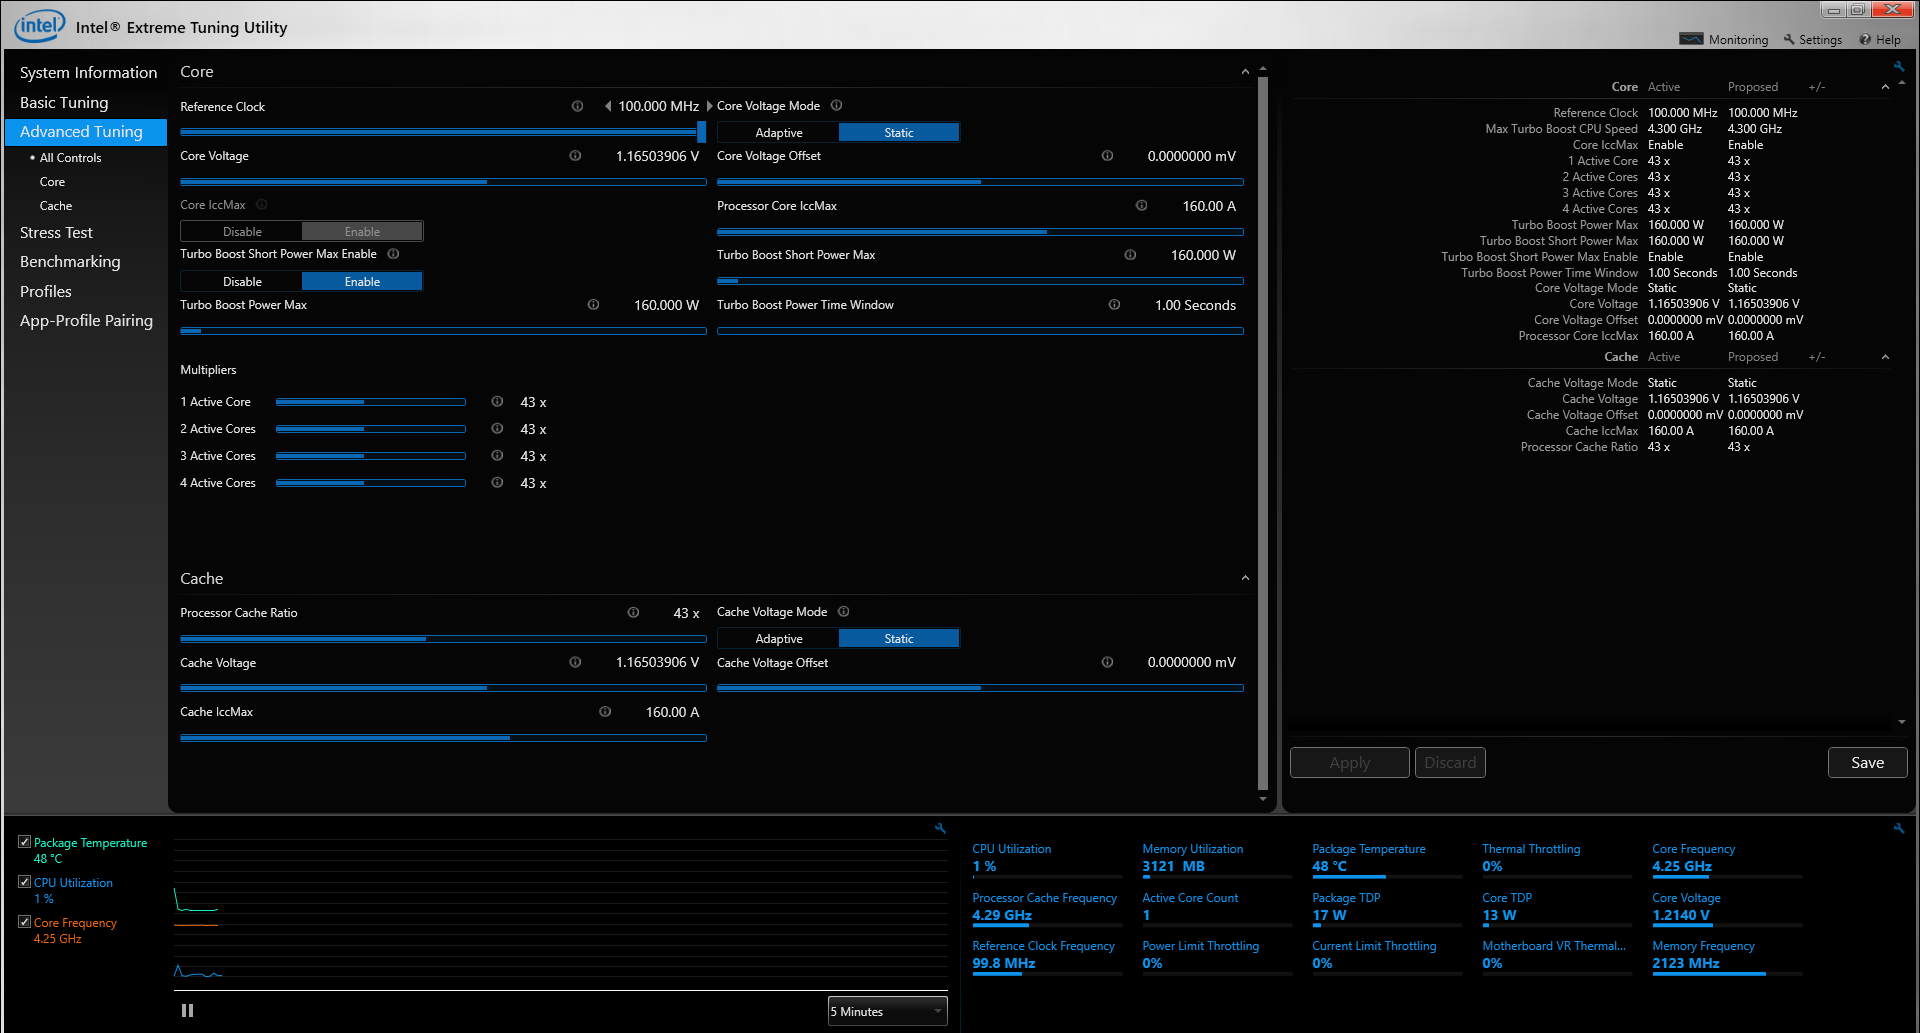The width and height of the screenshot is (1920, 1033).
Task: Click info icon for Processor Cache Ratio
Action: 633,613
